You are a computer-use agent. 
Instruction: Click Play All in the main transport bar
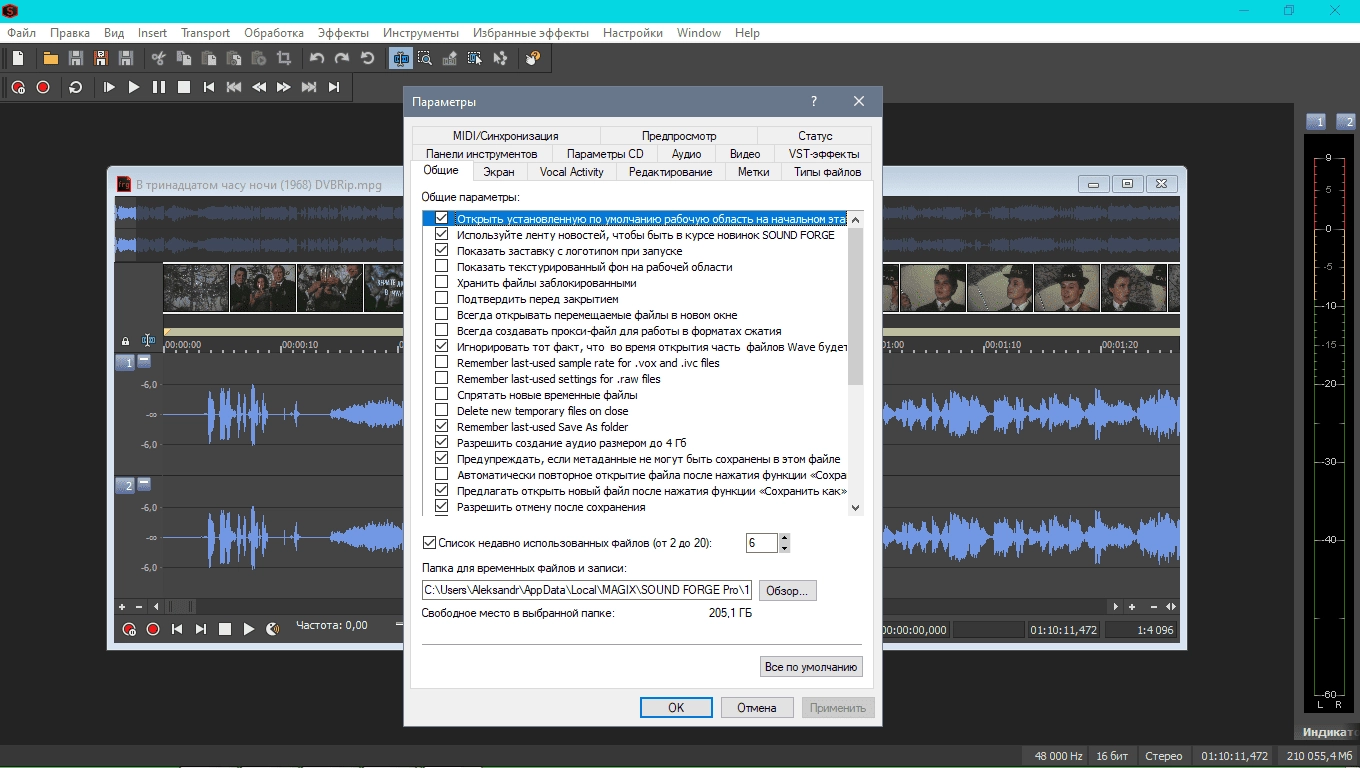coord(109,87)
